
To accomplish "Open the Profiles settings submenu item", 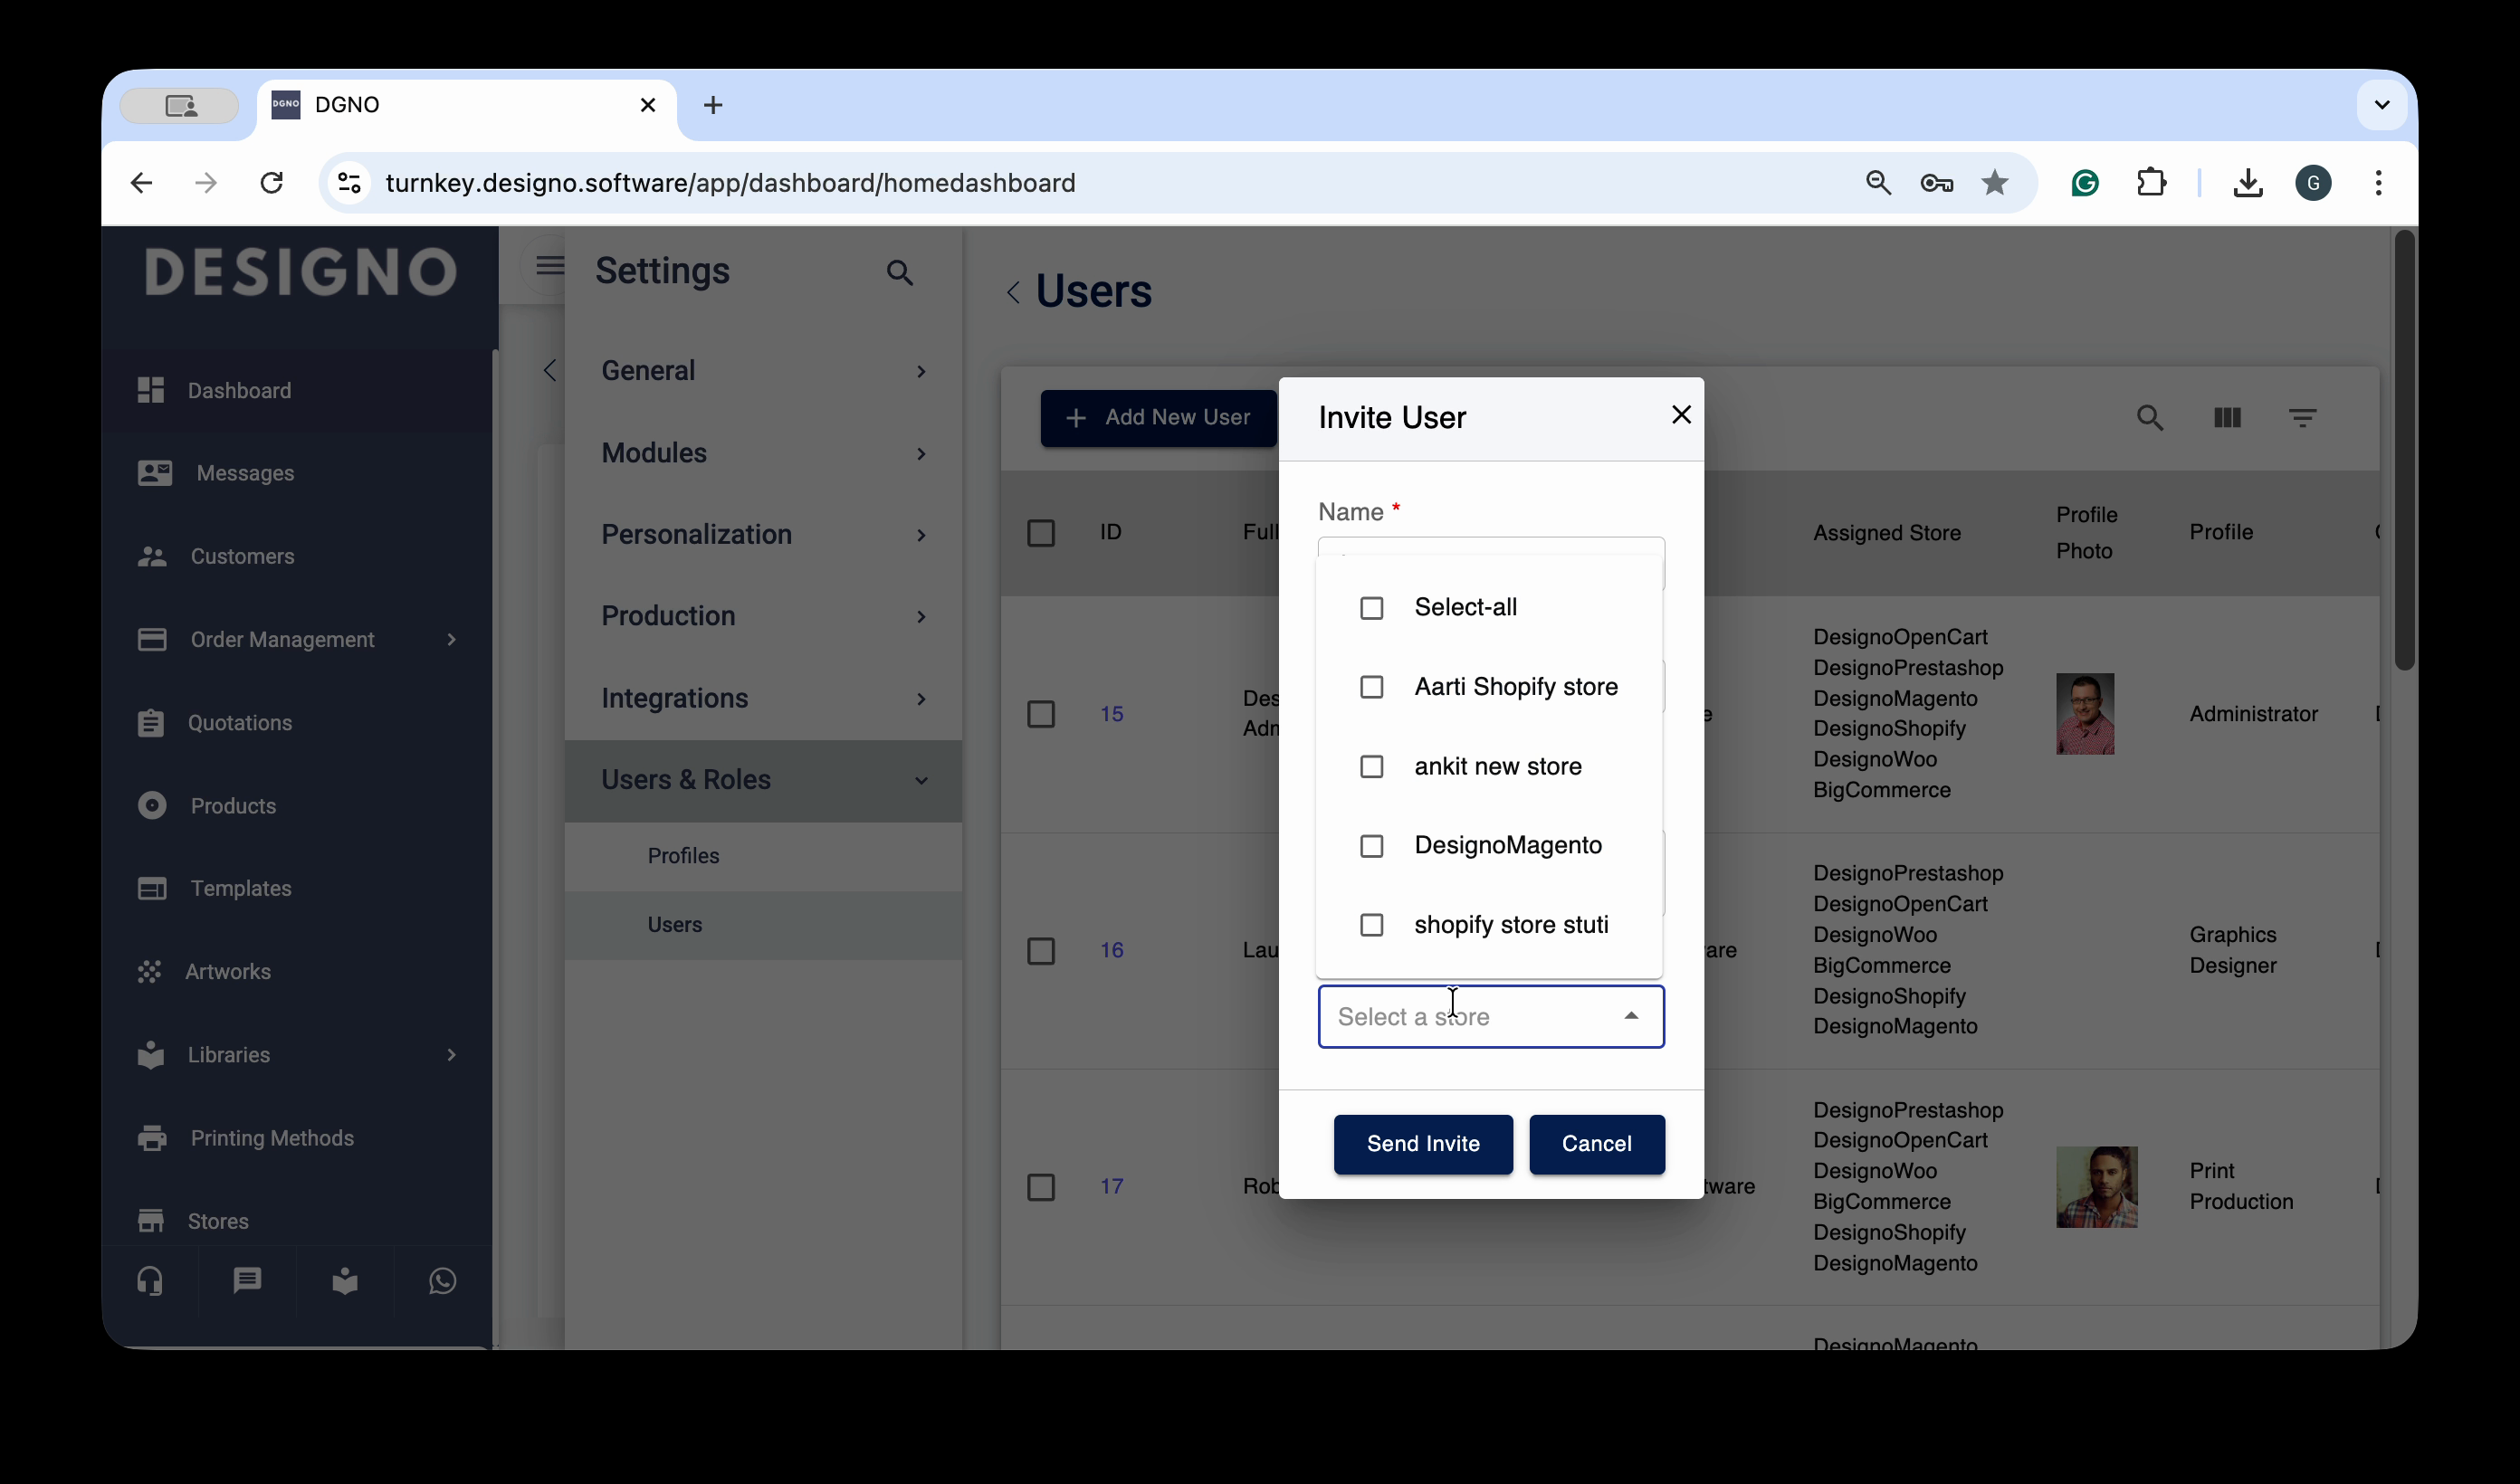I will pyautogui.click(x=763, y=856).
